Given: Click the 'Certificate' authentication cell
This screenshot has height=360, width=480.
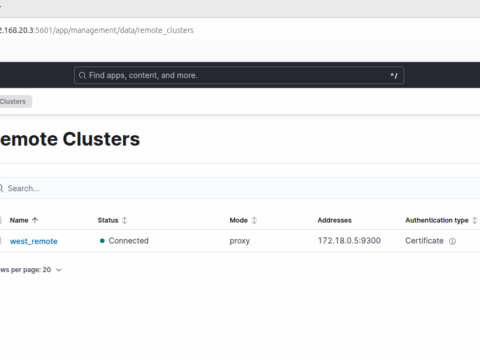Looking at the screenshot, I should tap(424, 241).
